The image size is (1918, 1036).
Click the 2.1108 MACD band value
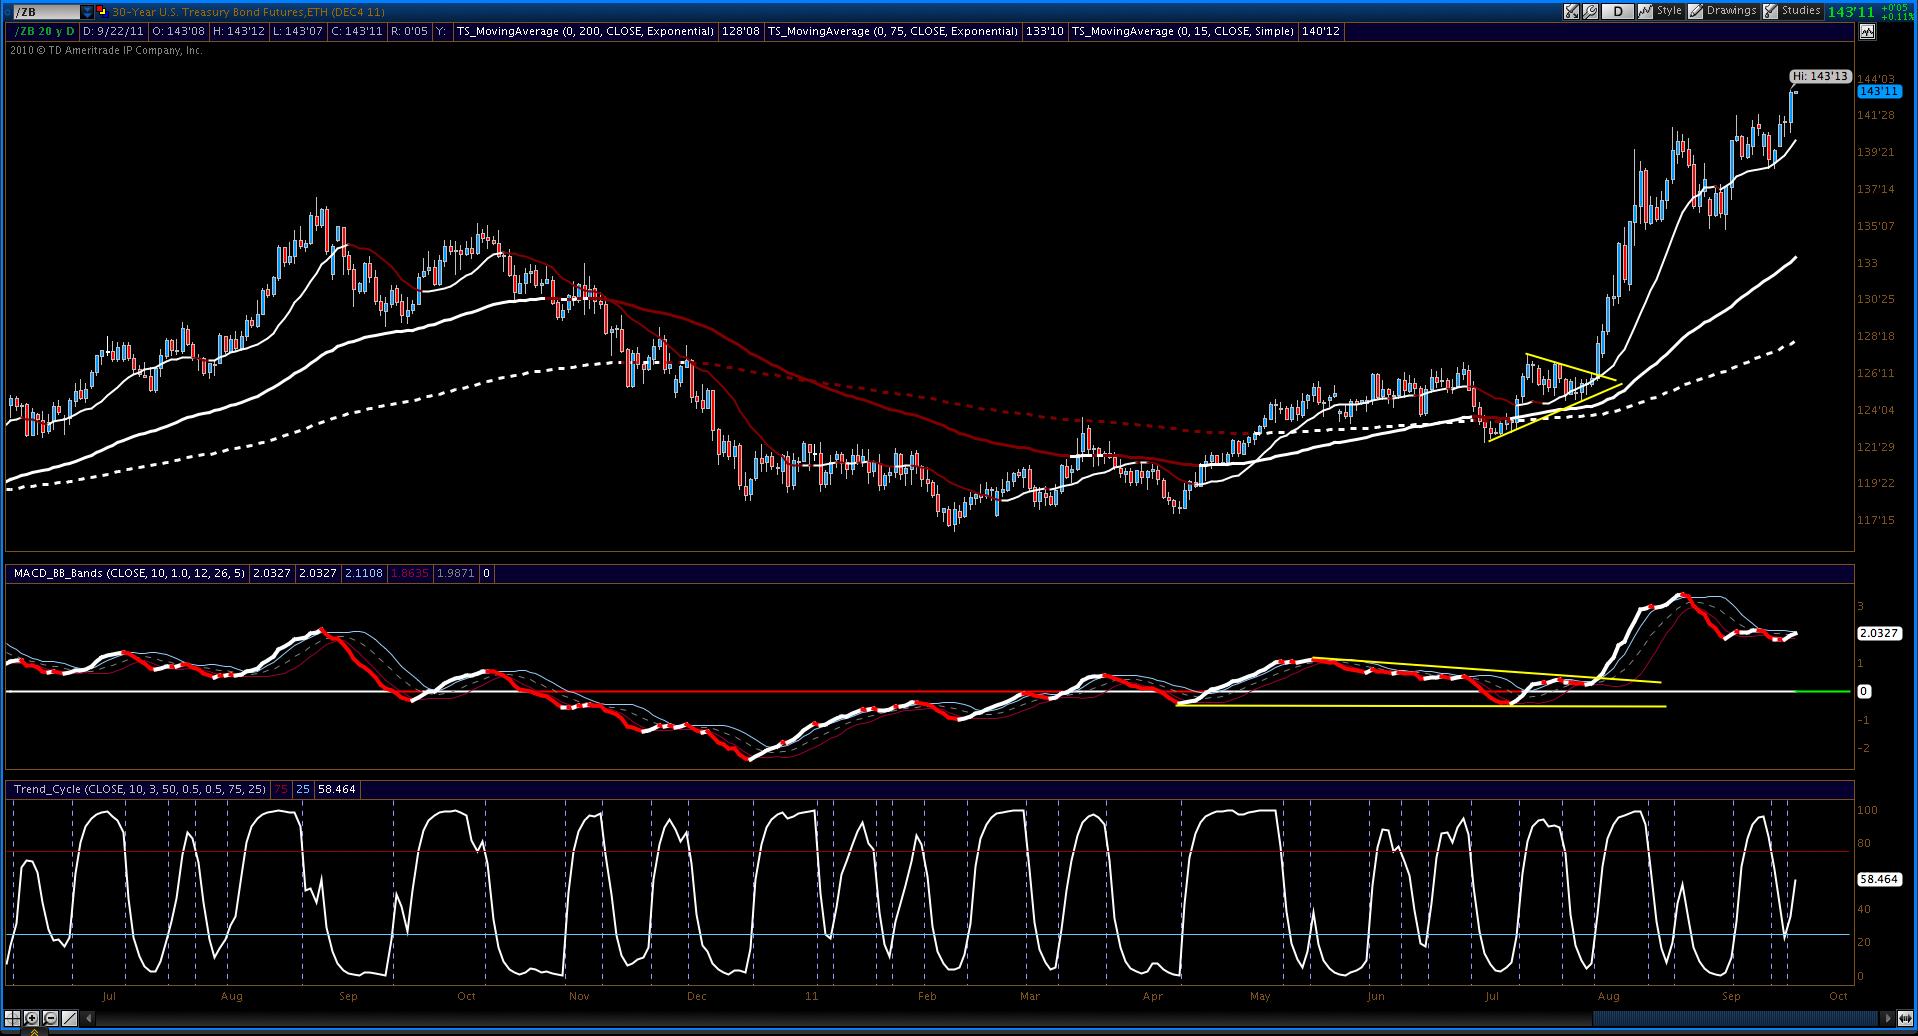pyautogui.click(x=362, y=574)
